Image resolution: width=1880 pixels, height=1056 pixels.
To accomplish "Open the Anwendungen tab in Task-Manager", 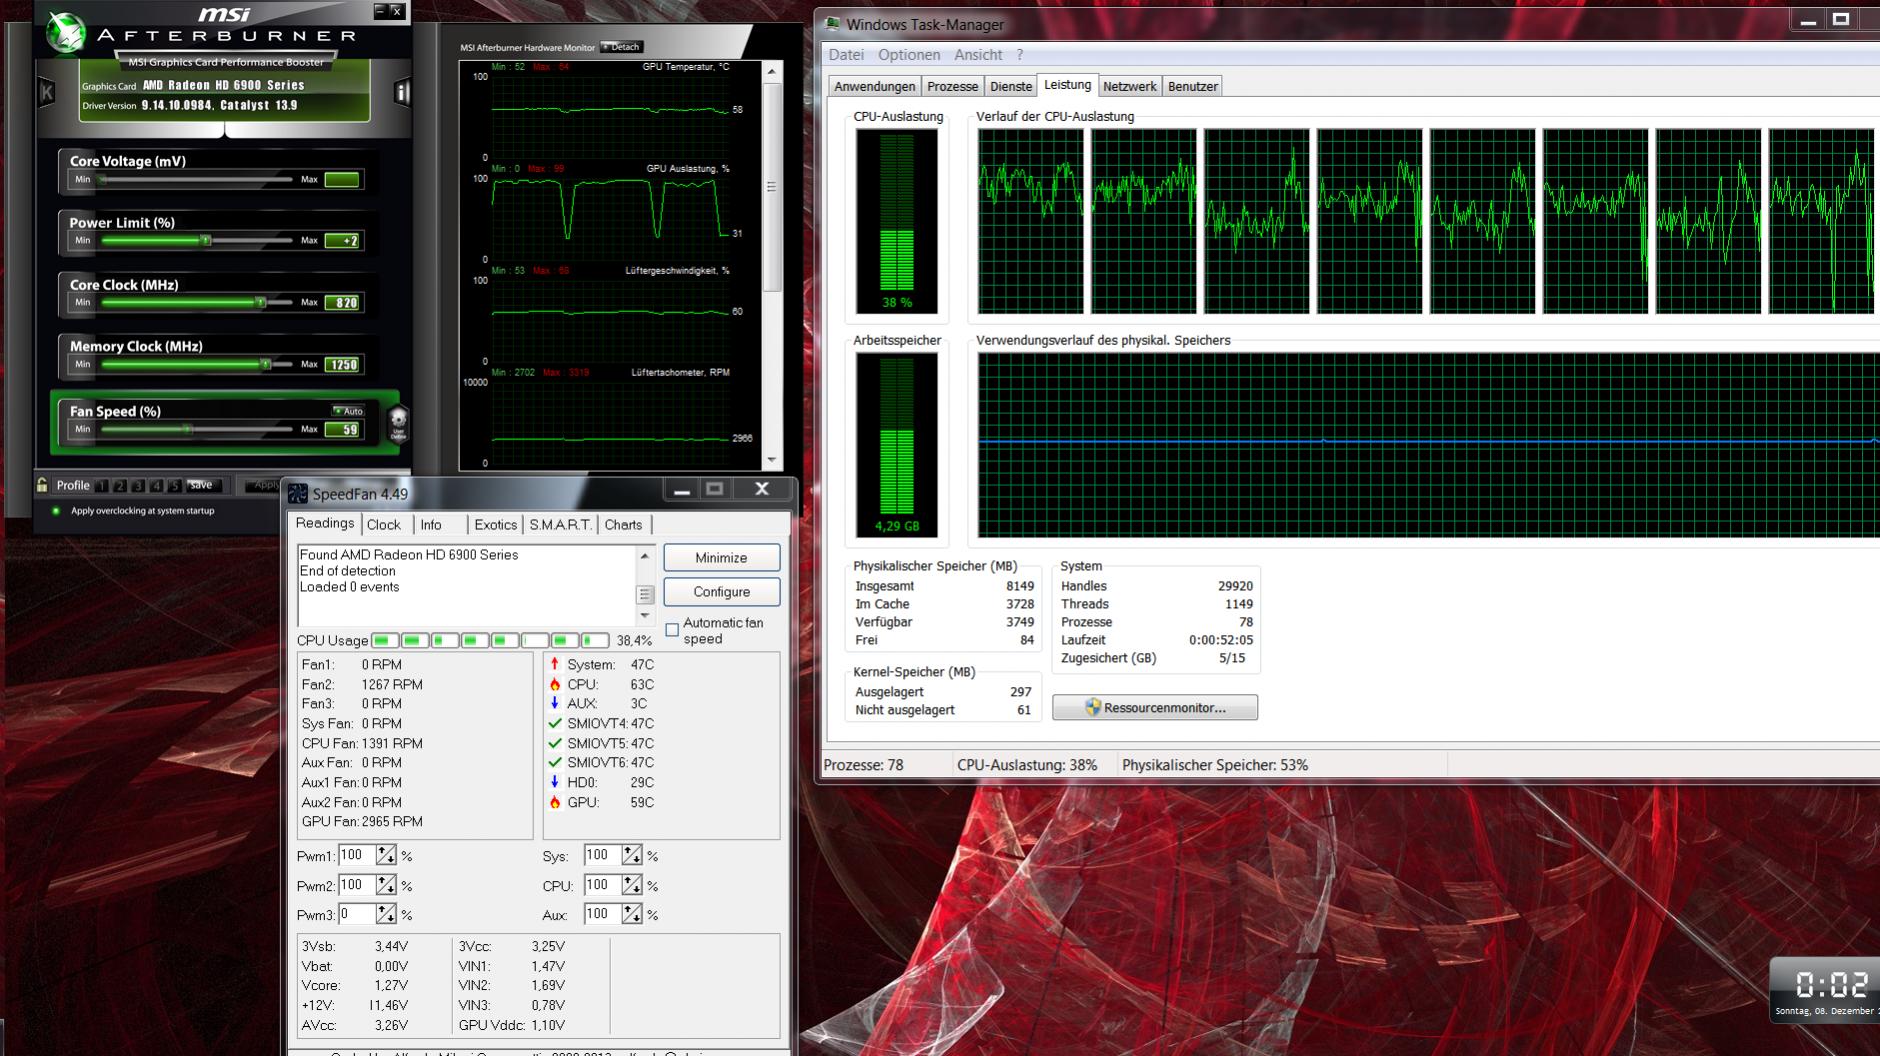I will (x=874, y=86).
